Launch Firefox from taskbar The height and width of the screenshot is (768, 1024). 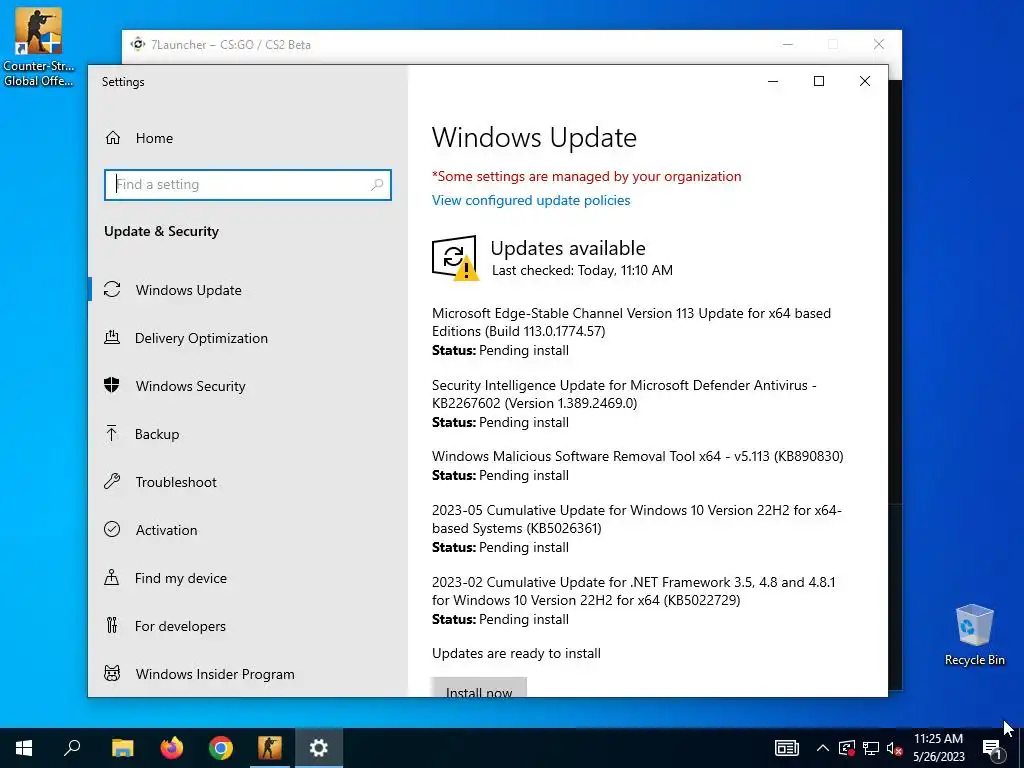tap(172, 748)
